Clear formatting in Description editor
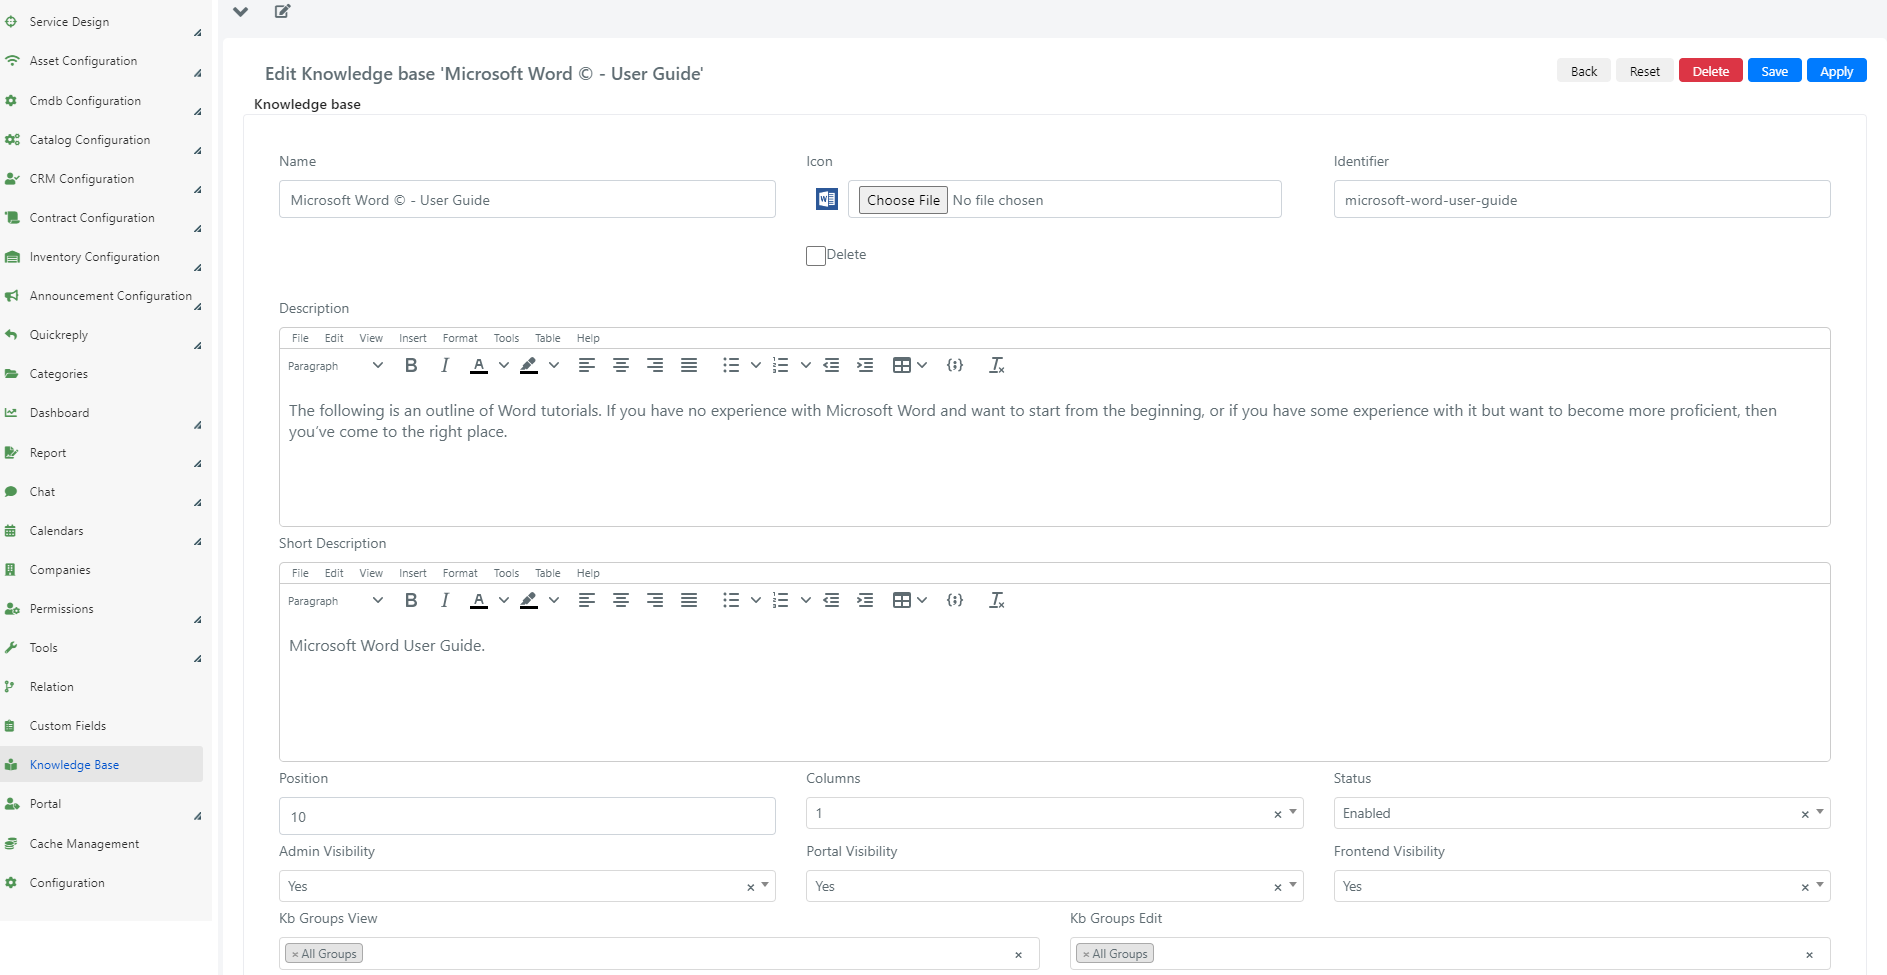Viewport: 1887px width, 975px height. pos(997,366)
